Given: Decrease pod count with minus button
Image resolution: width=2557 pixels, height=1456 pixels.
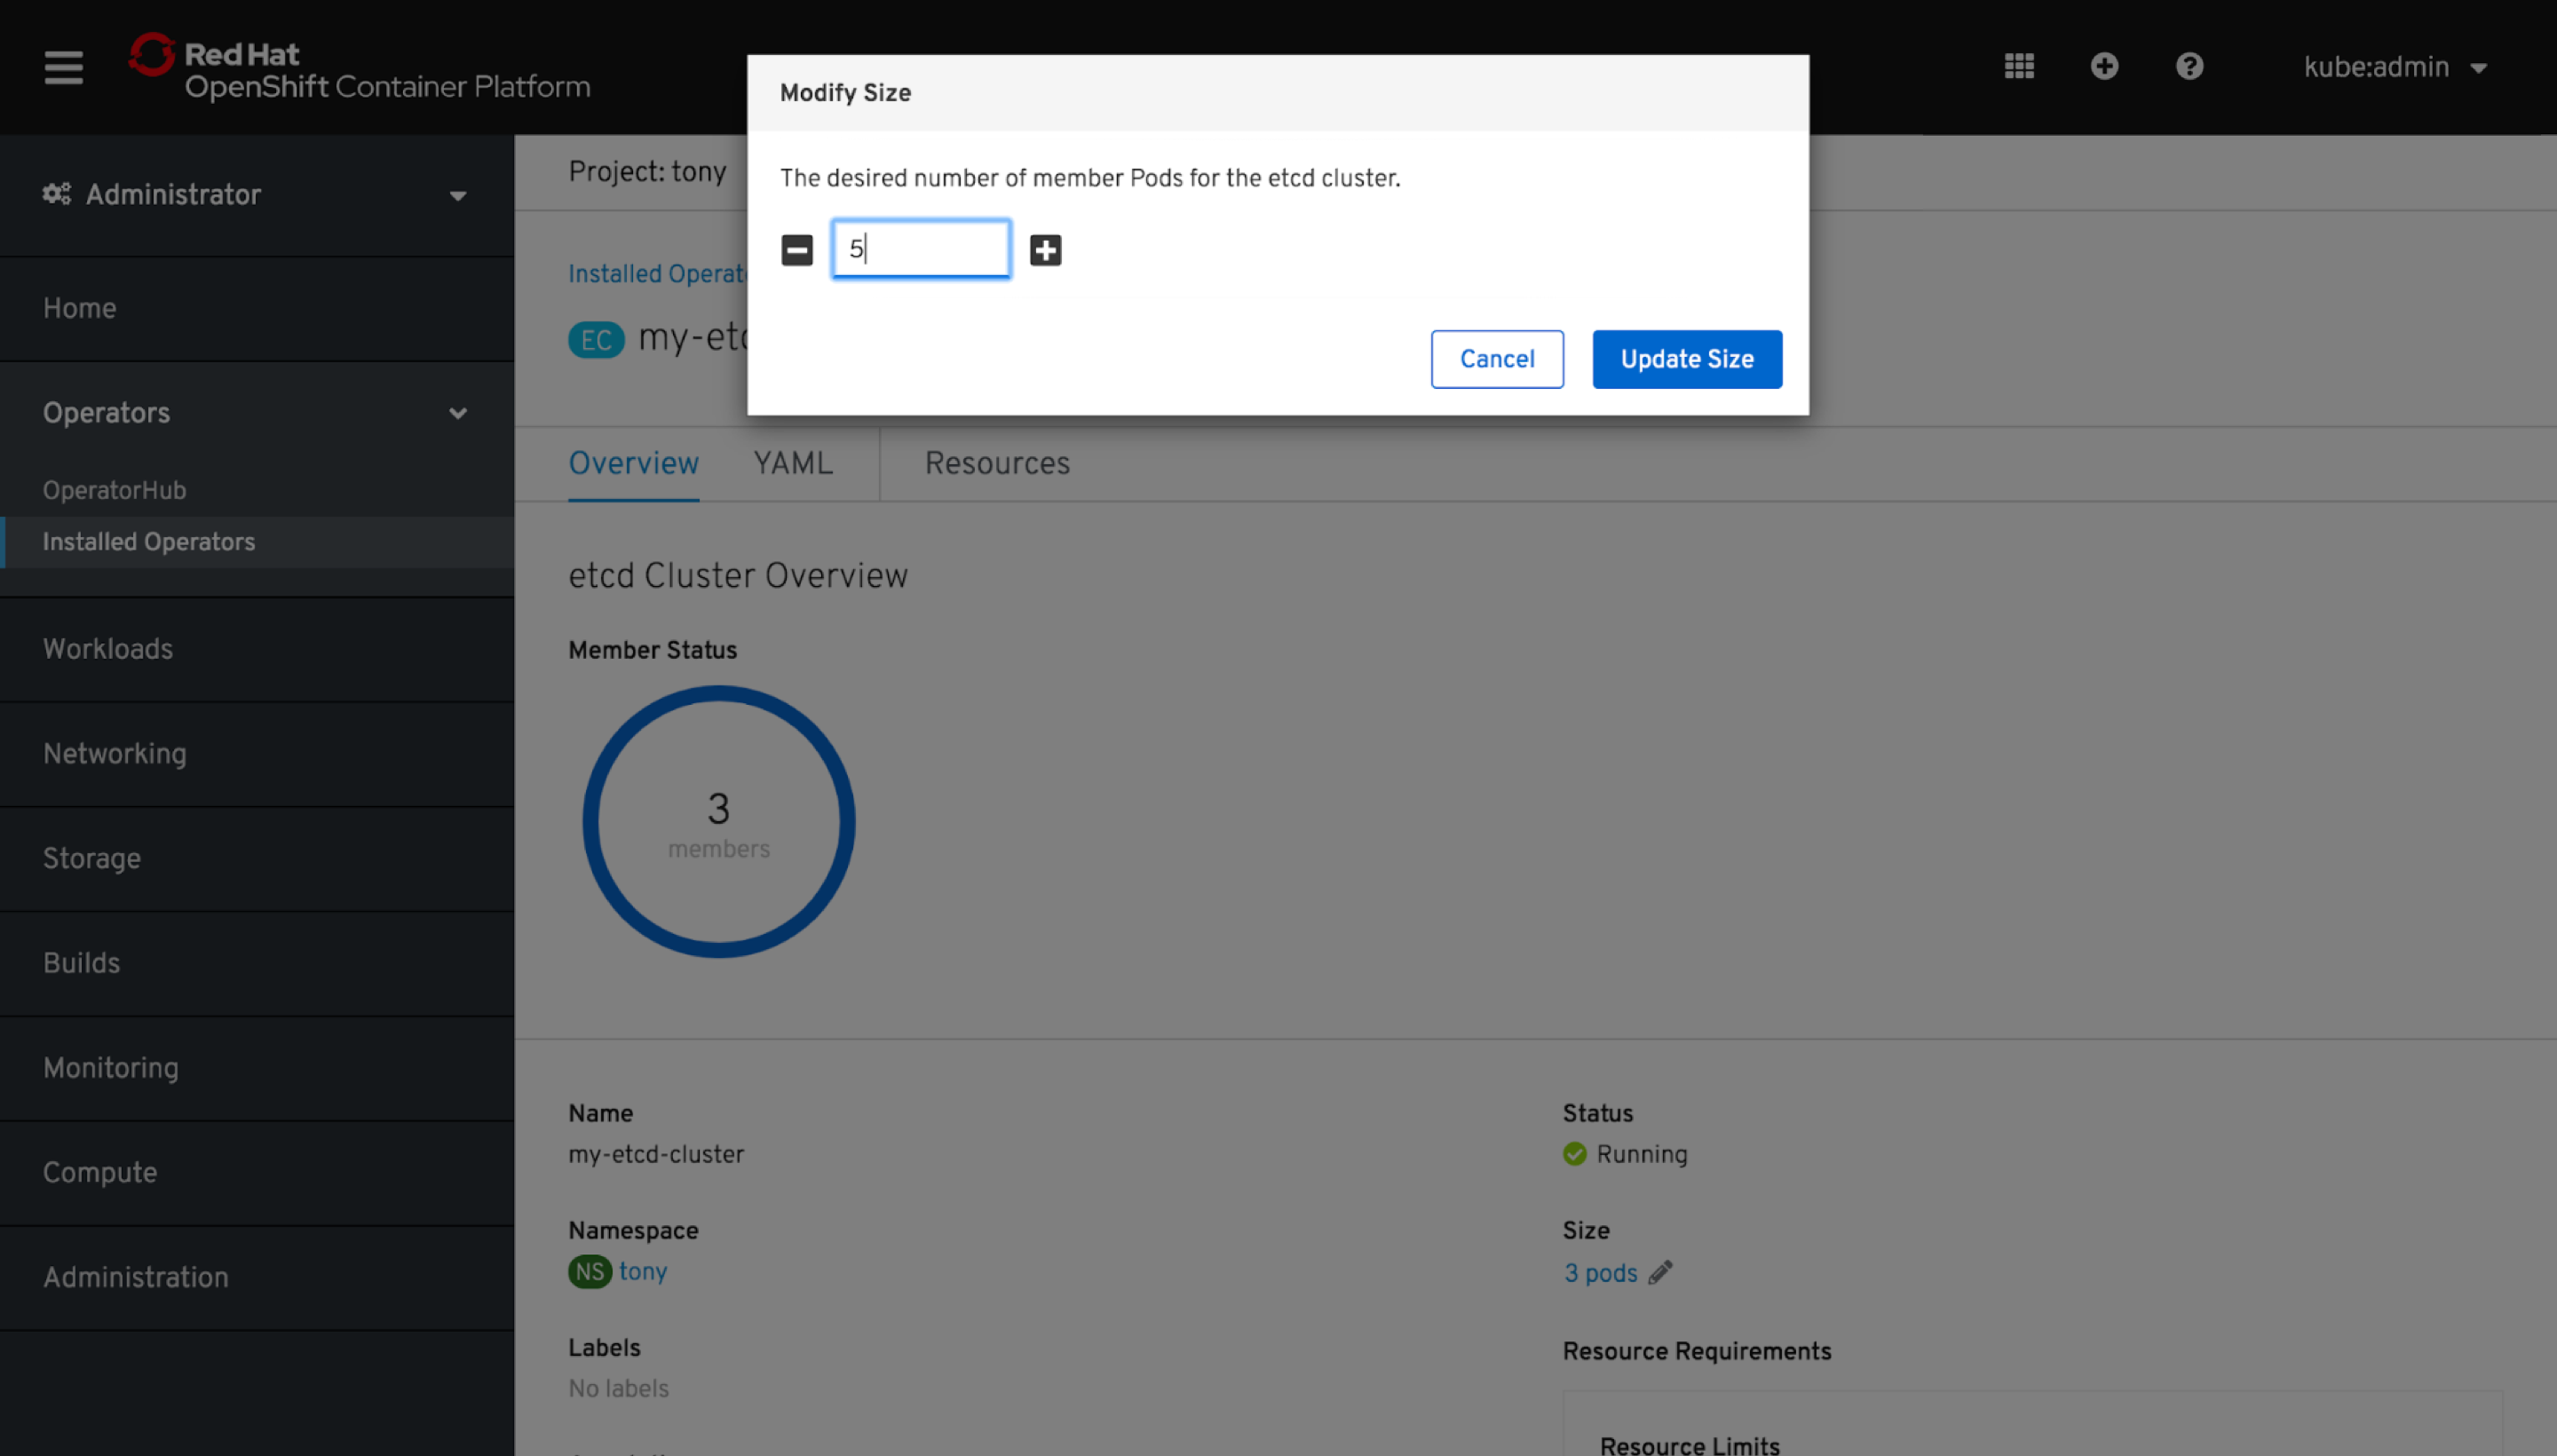Looking at the screenshot, I should tap(797, 250).
